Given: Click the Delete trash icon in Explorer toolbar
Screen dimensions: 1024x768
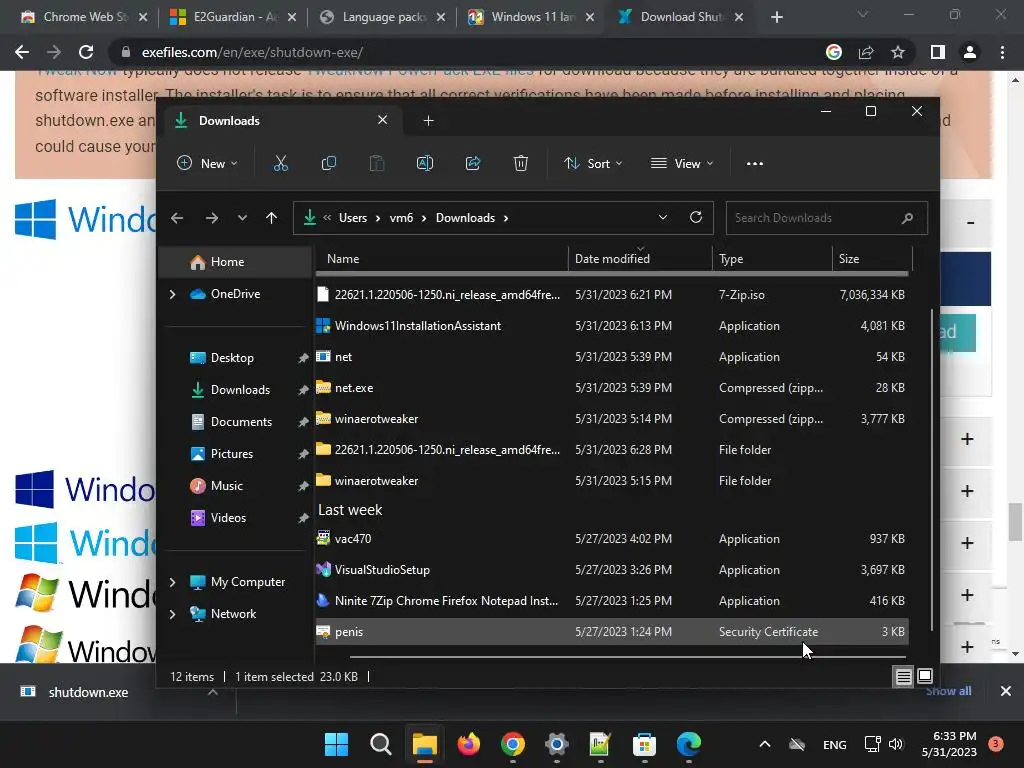Looking at the screenshot, I should tap(520, 163).
